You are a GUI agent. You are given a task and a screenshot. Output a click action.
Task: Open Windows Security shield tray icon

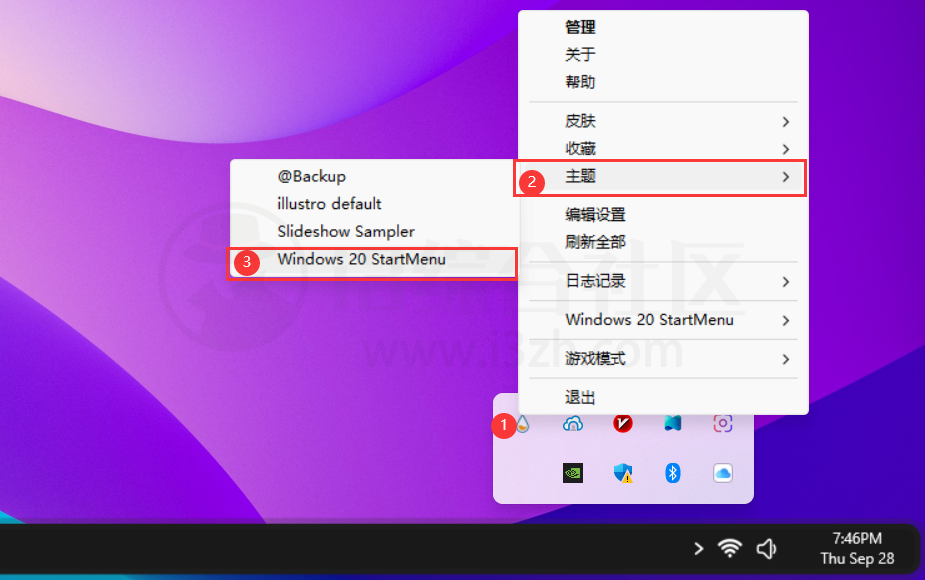pos(623,473)
